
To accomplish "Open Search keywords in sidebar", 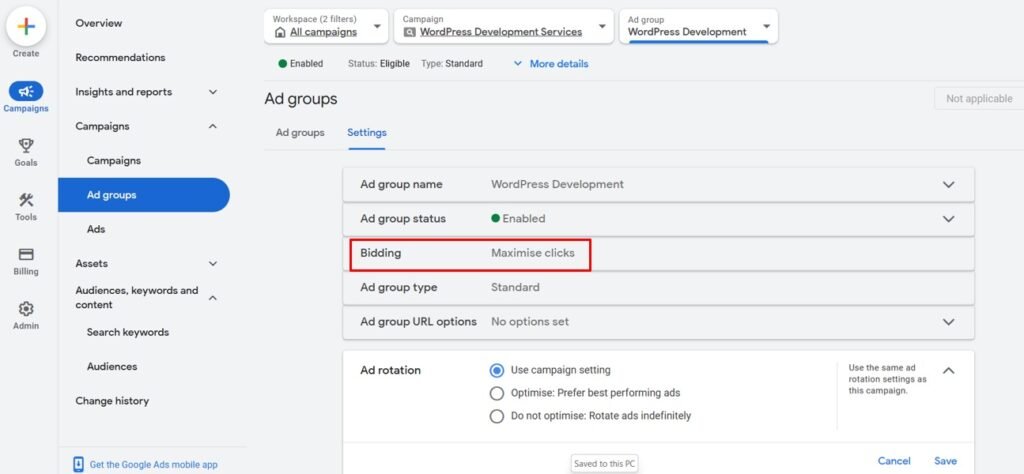I will (128, 332).
